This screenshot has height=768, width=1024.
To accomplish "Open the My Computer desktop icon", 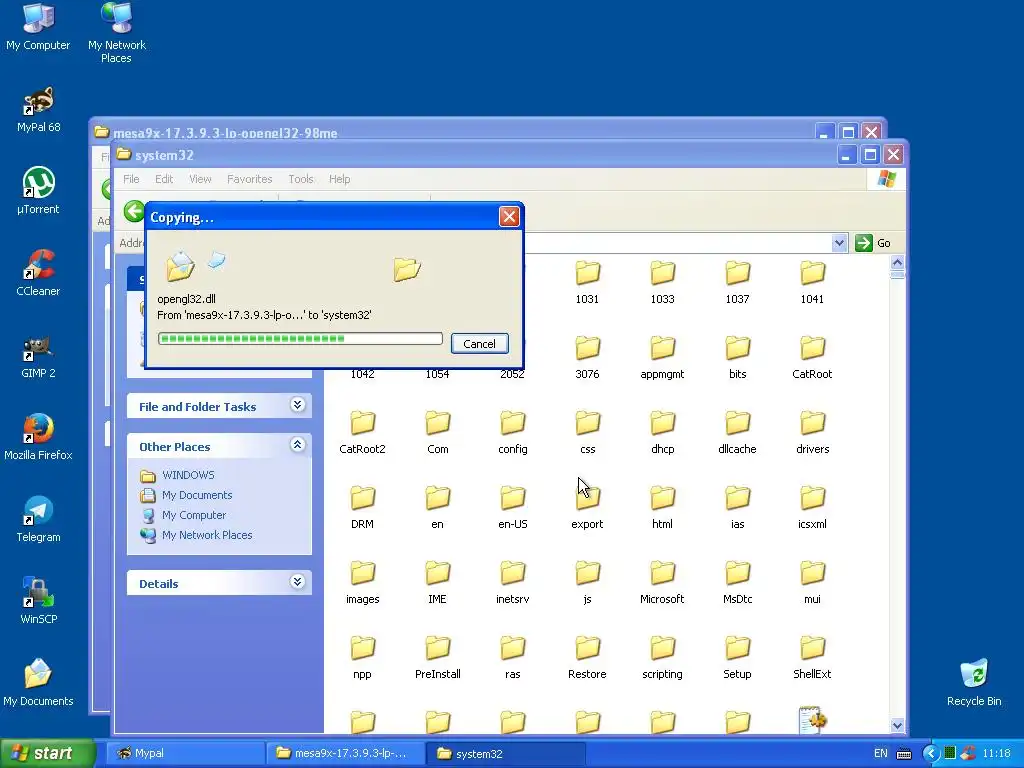I will pos(38,26).
